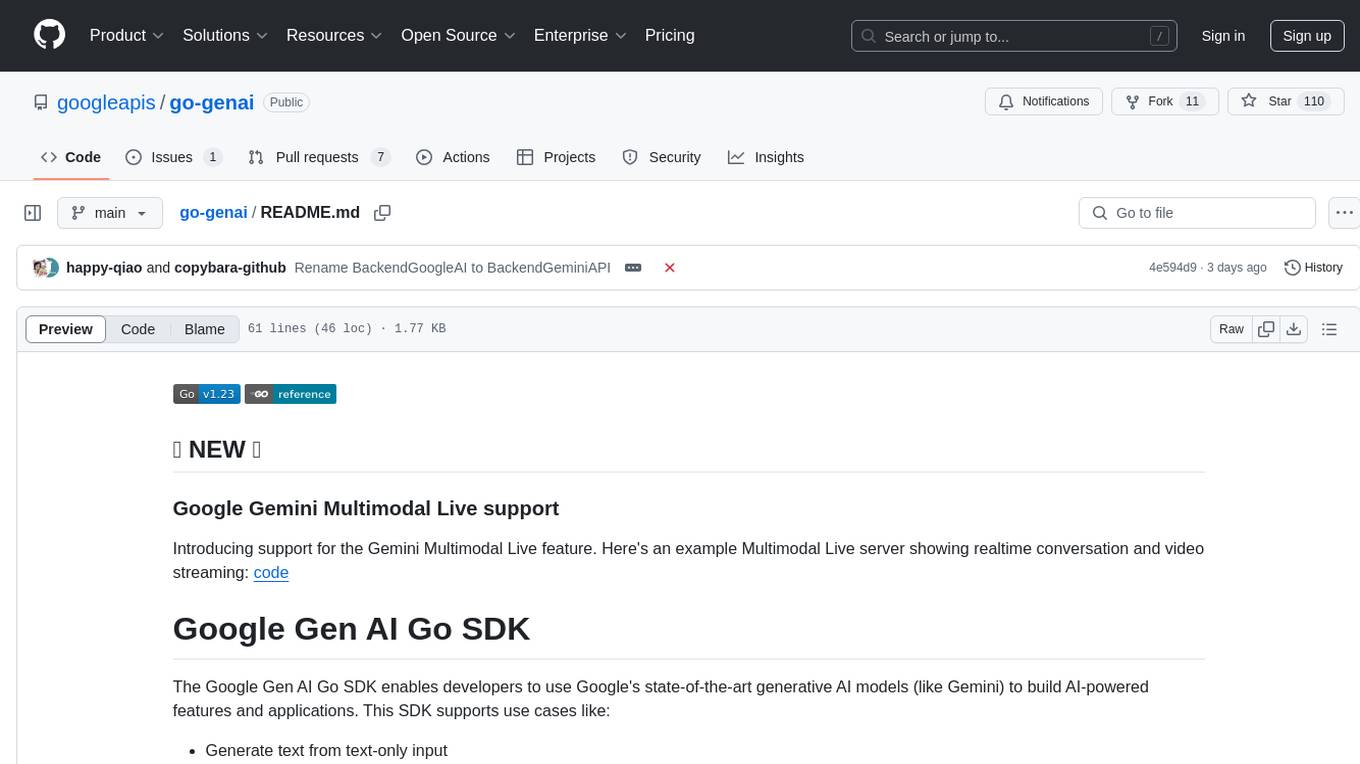Open the Pricing page
This screenshot has height=764, width=1360.
[670, 35]
